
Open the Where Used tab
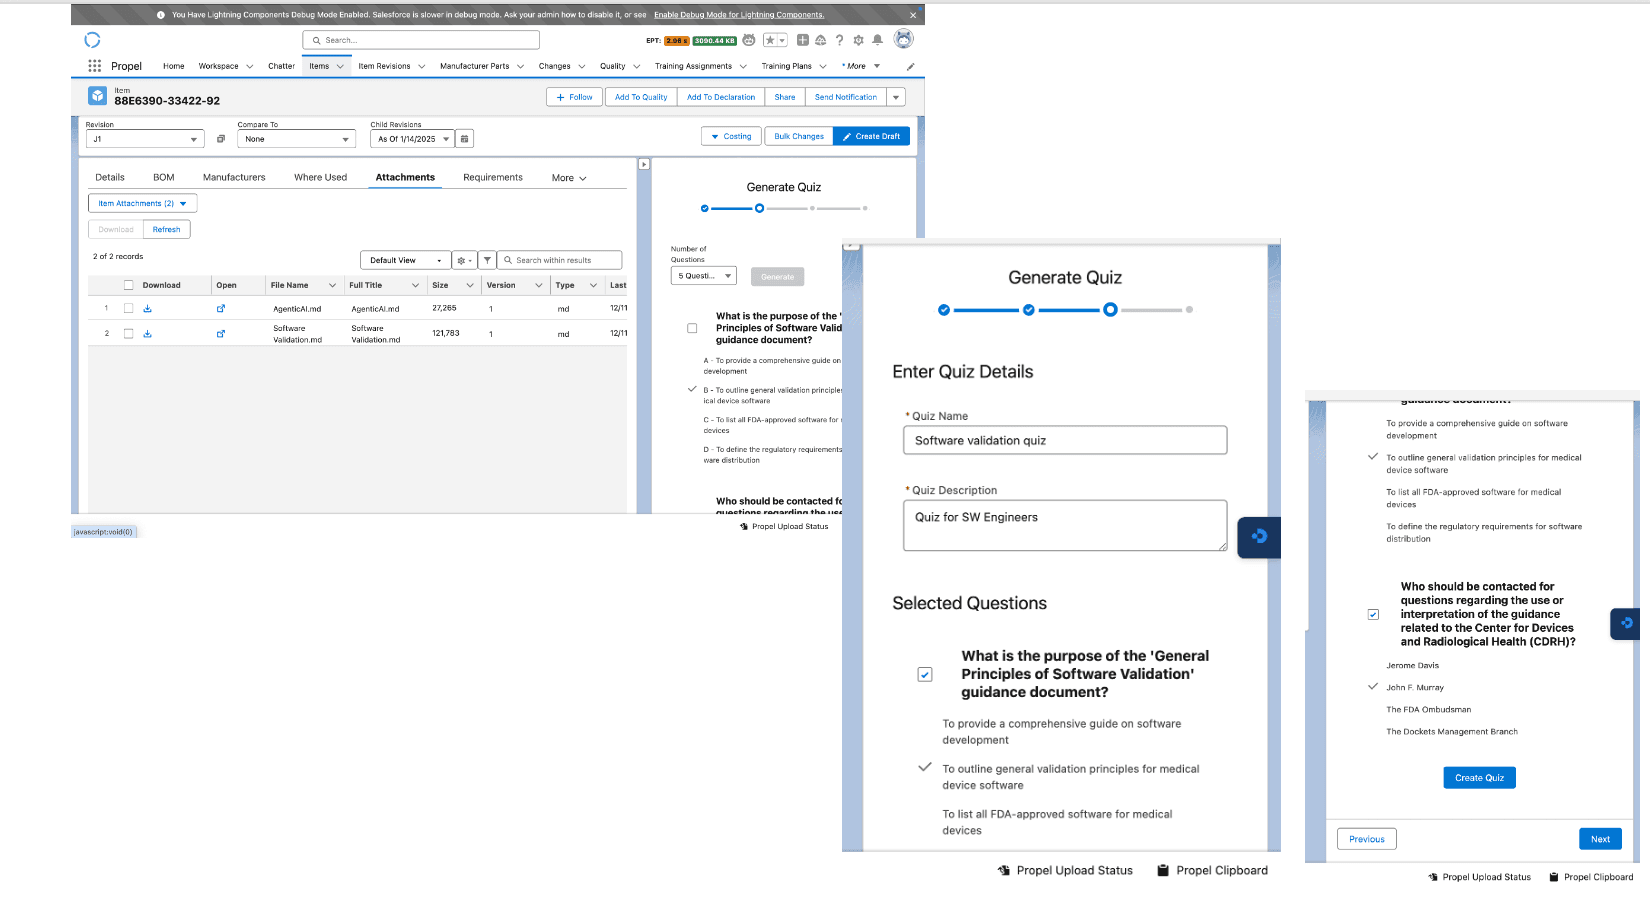[x=320, y=178]
